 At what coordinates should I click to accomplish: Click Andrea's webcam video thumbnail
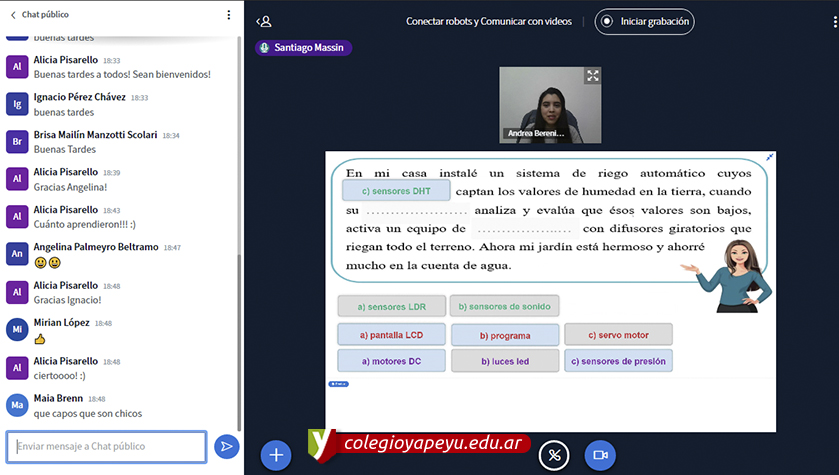549,104
